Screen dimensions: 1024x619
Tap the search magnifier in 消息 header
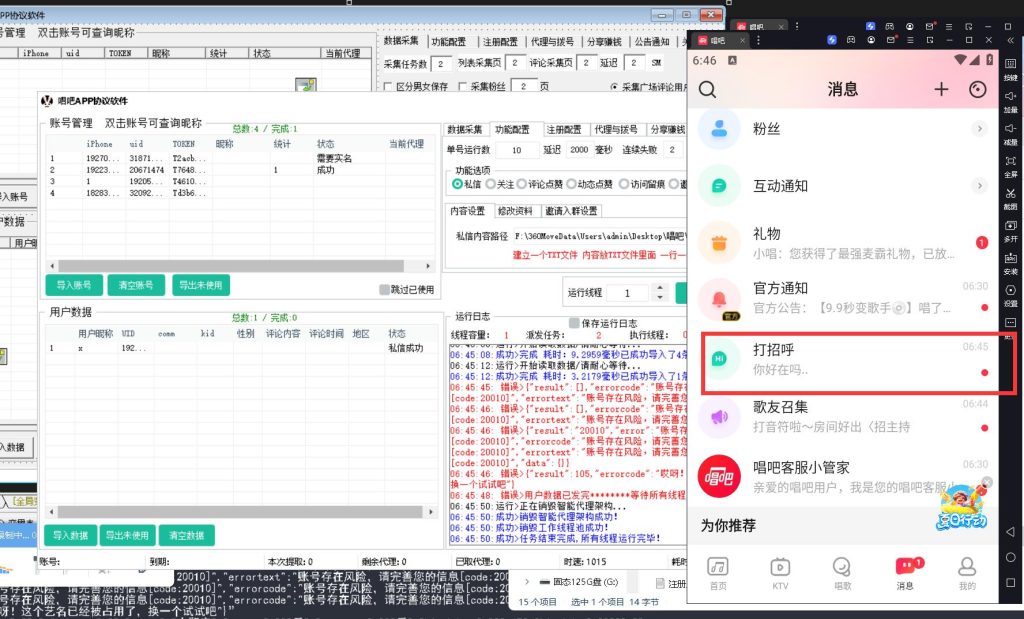click(708, 89)
